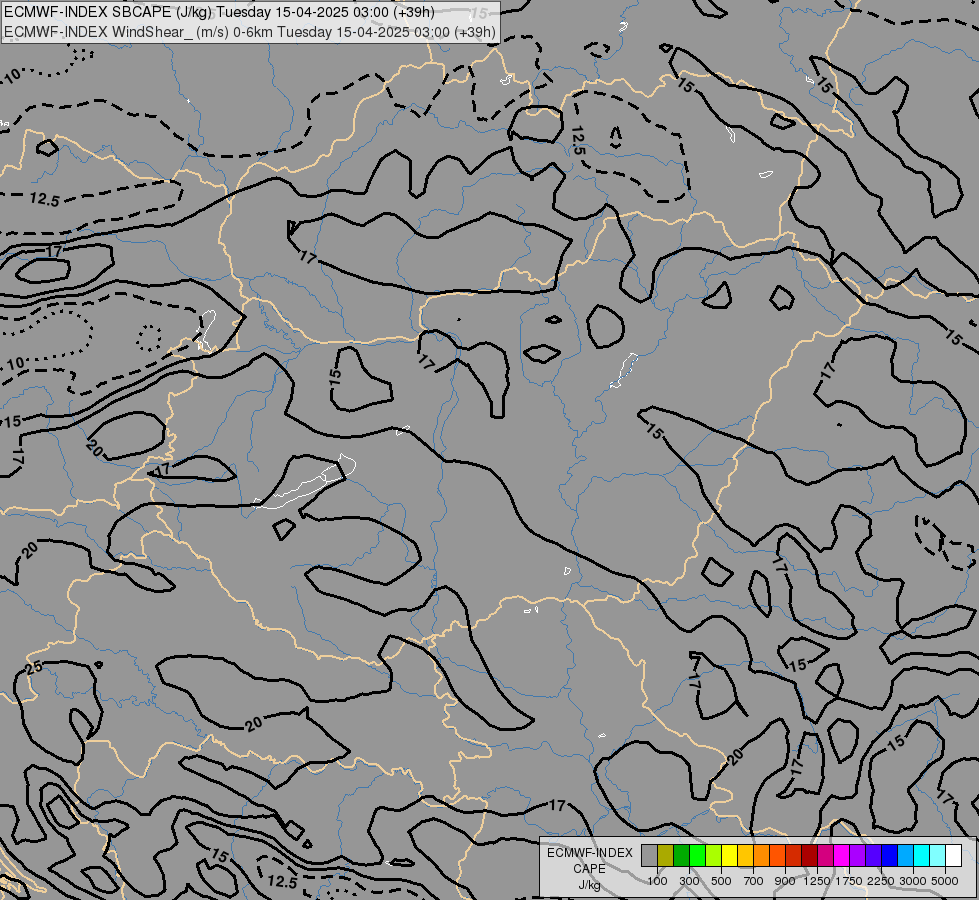Select the purple swatch right of 1750
Screen dimensions: 979x900
(858, 856)
